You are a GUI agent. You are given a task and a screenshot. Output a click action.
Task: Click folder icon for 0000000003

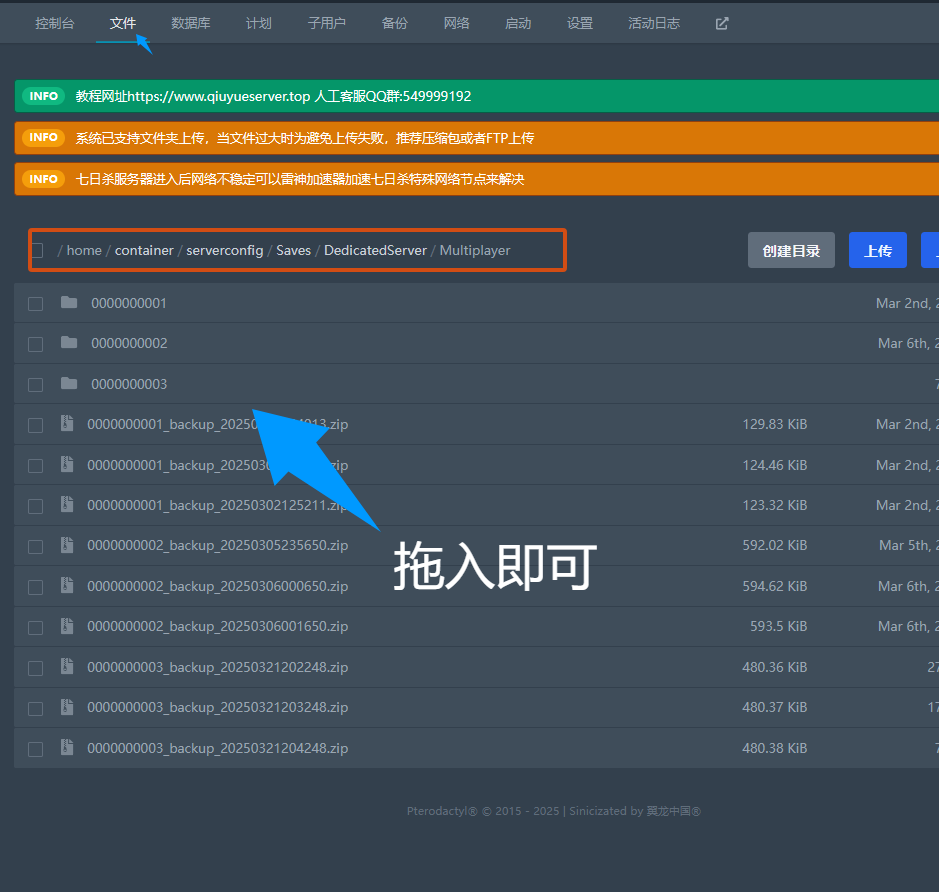point(69,384)
